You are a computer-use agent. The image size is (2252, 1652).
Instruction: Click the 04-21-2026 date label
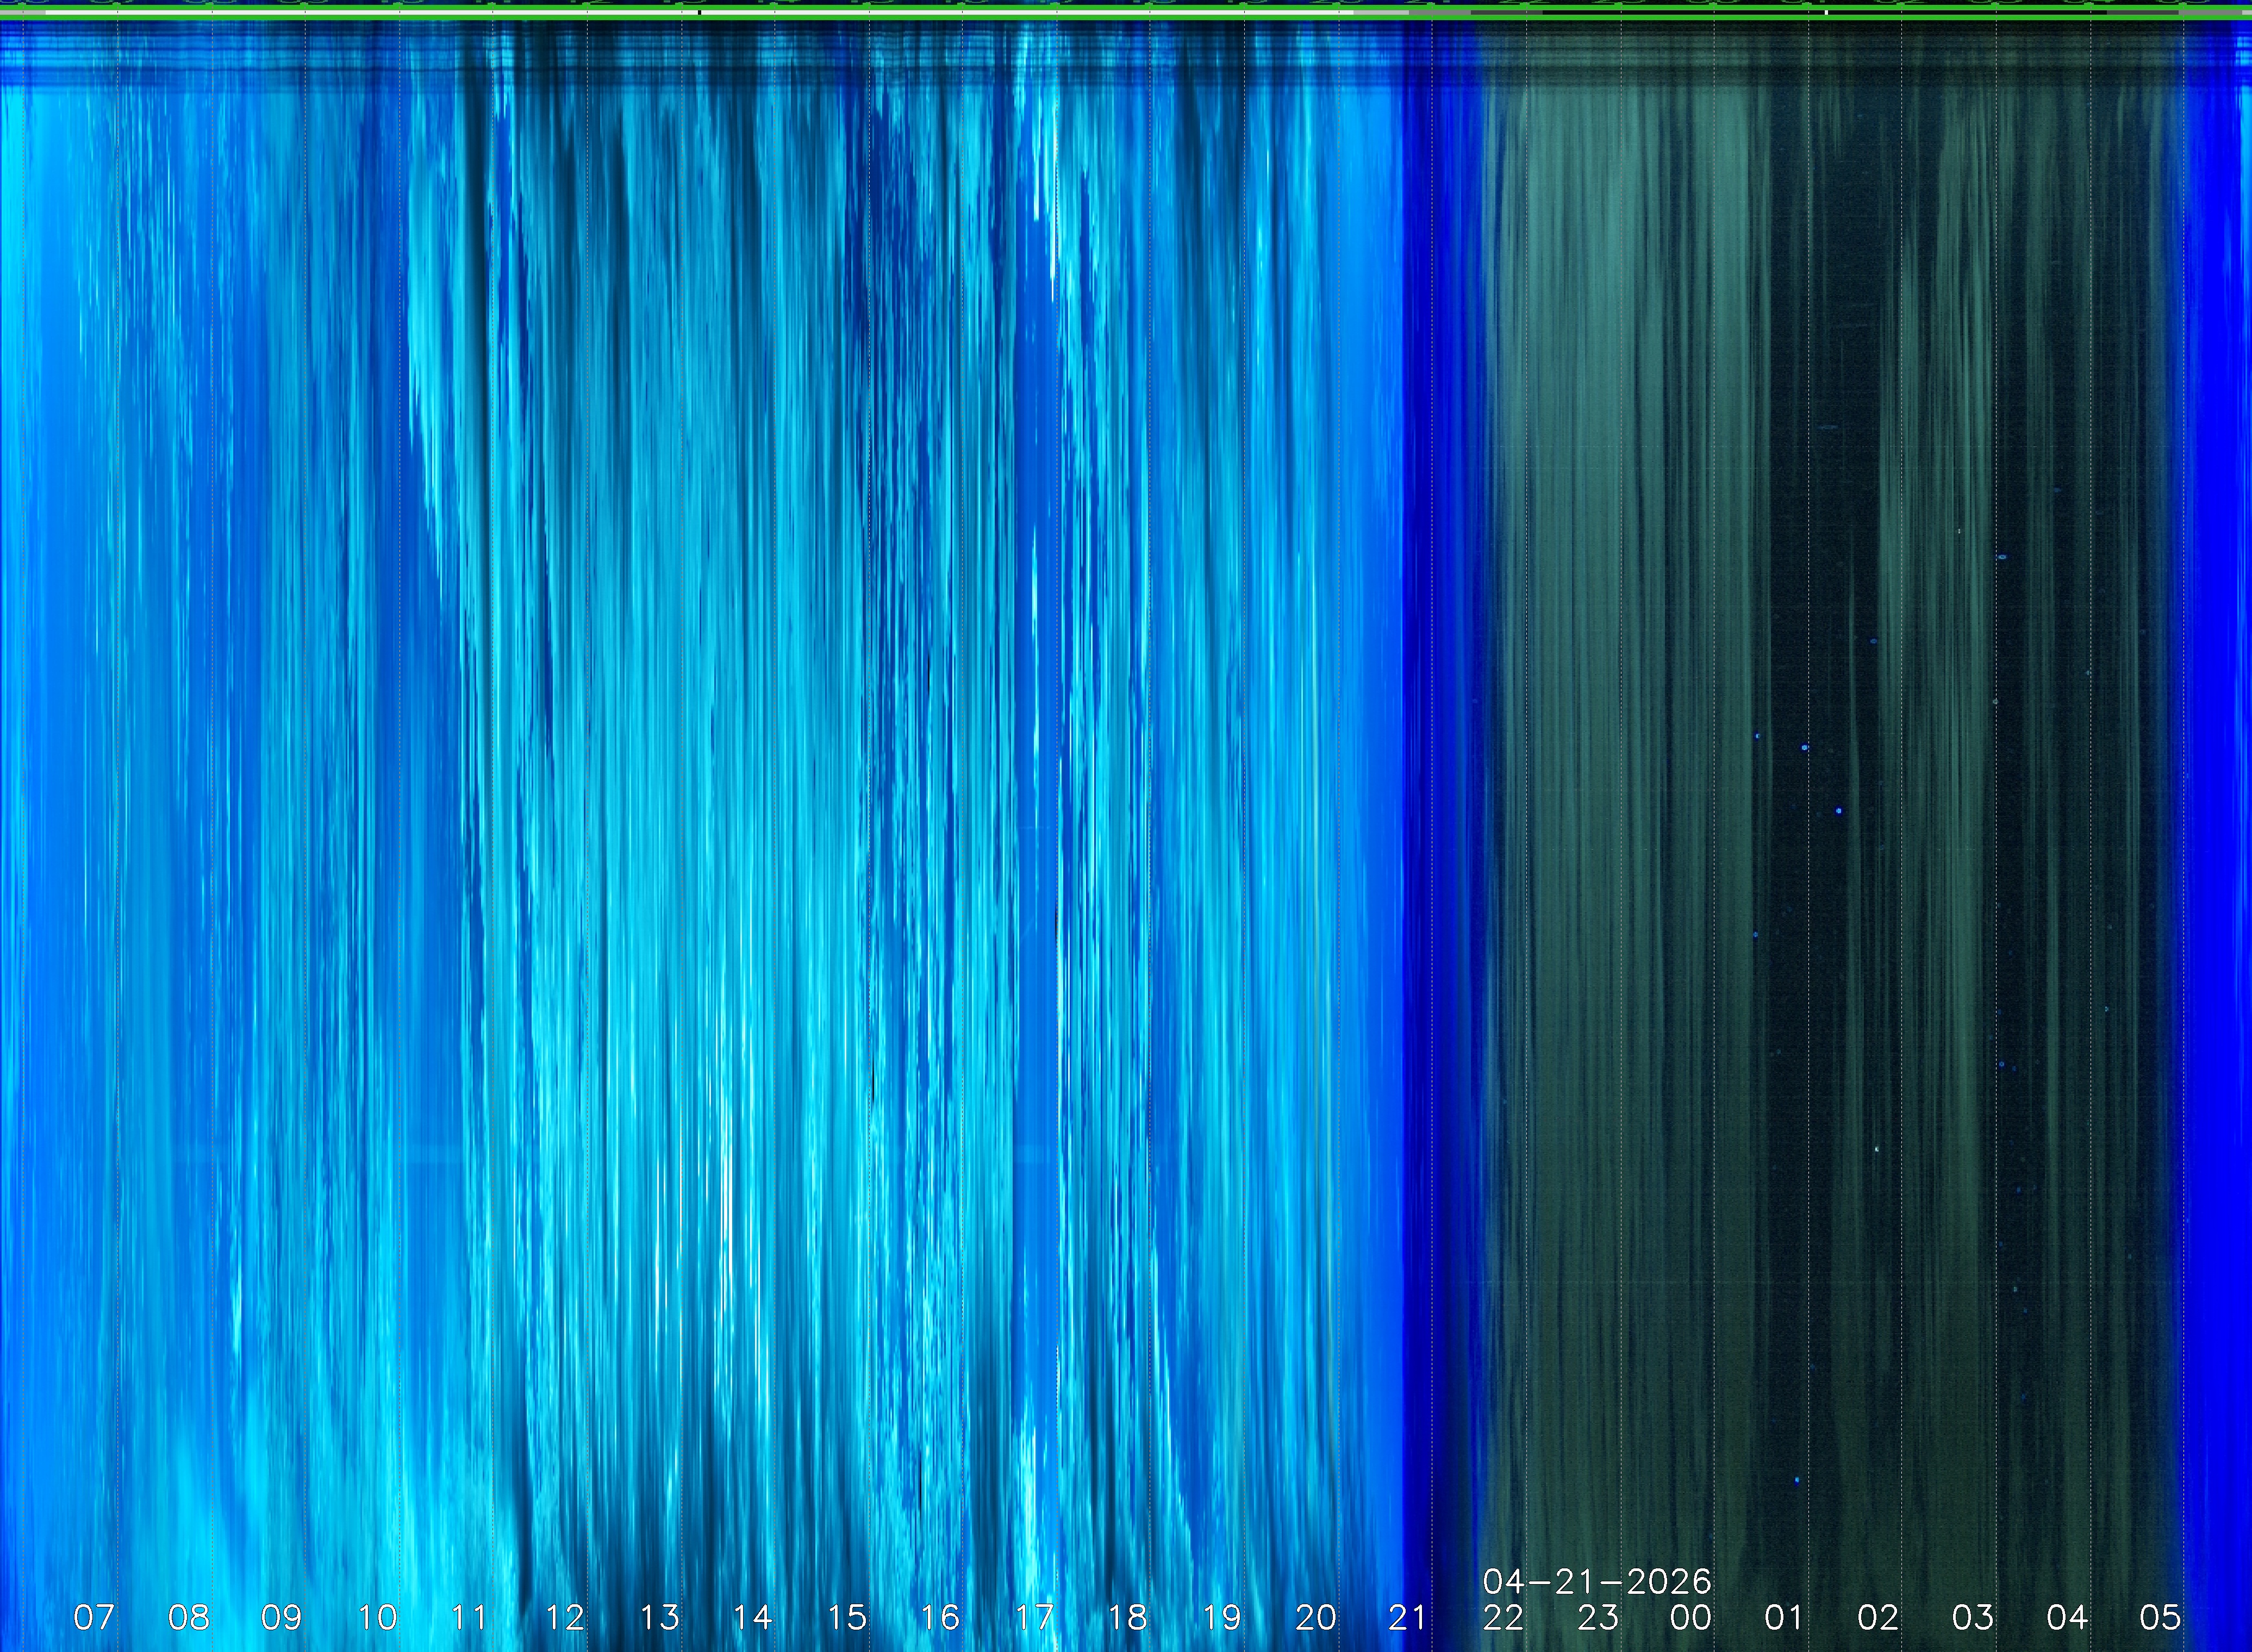coord(1597,1581)
